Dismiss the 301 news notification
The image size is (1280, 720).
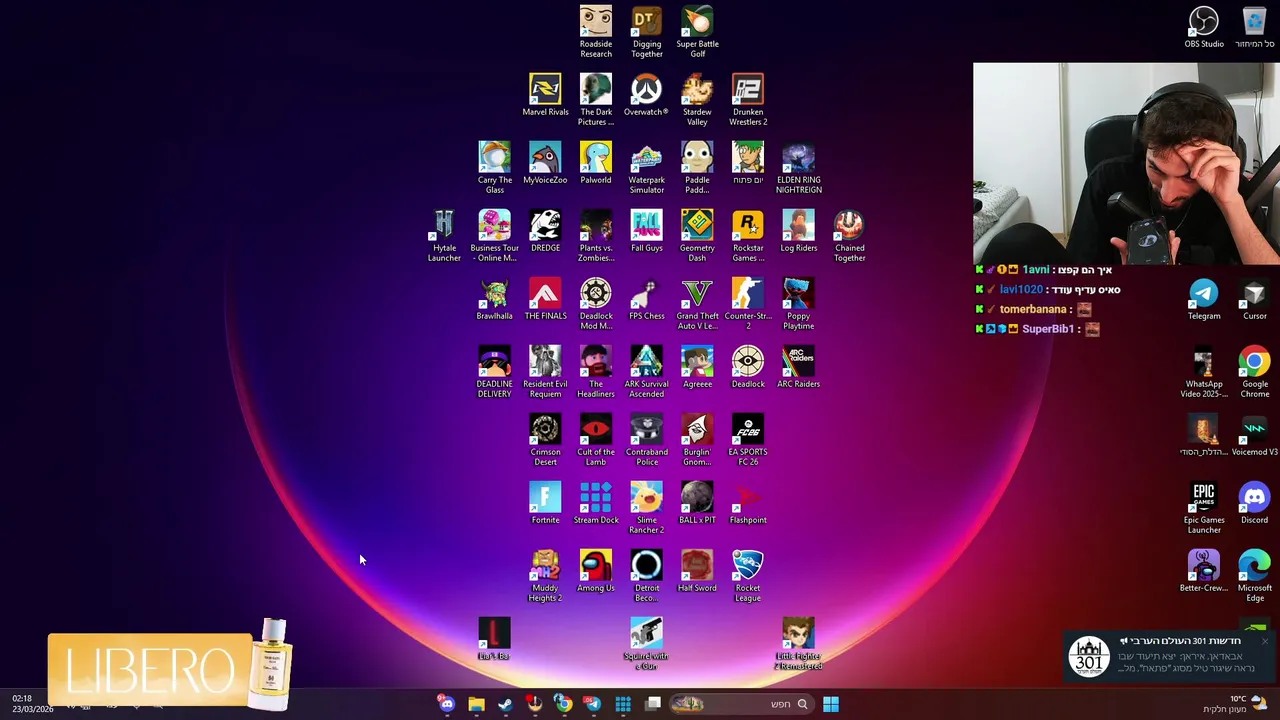(1265, 641)
